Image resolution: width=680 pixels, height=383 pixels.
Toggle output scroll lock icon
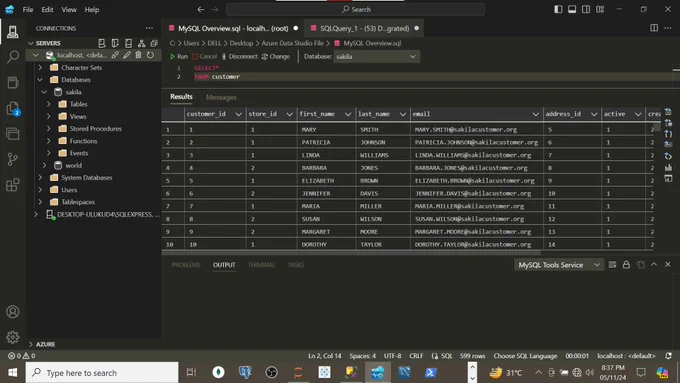click(x=626, y=265)
